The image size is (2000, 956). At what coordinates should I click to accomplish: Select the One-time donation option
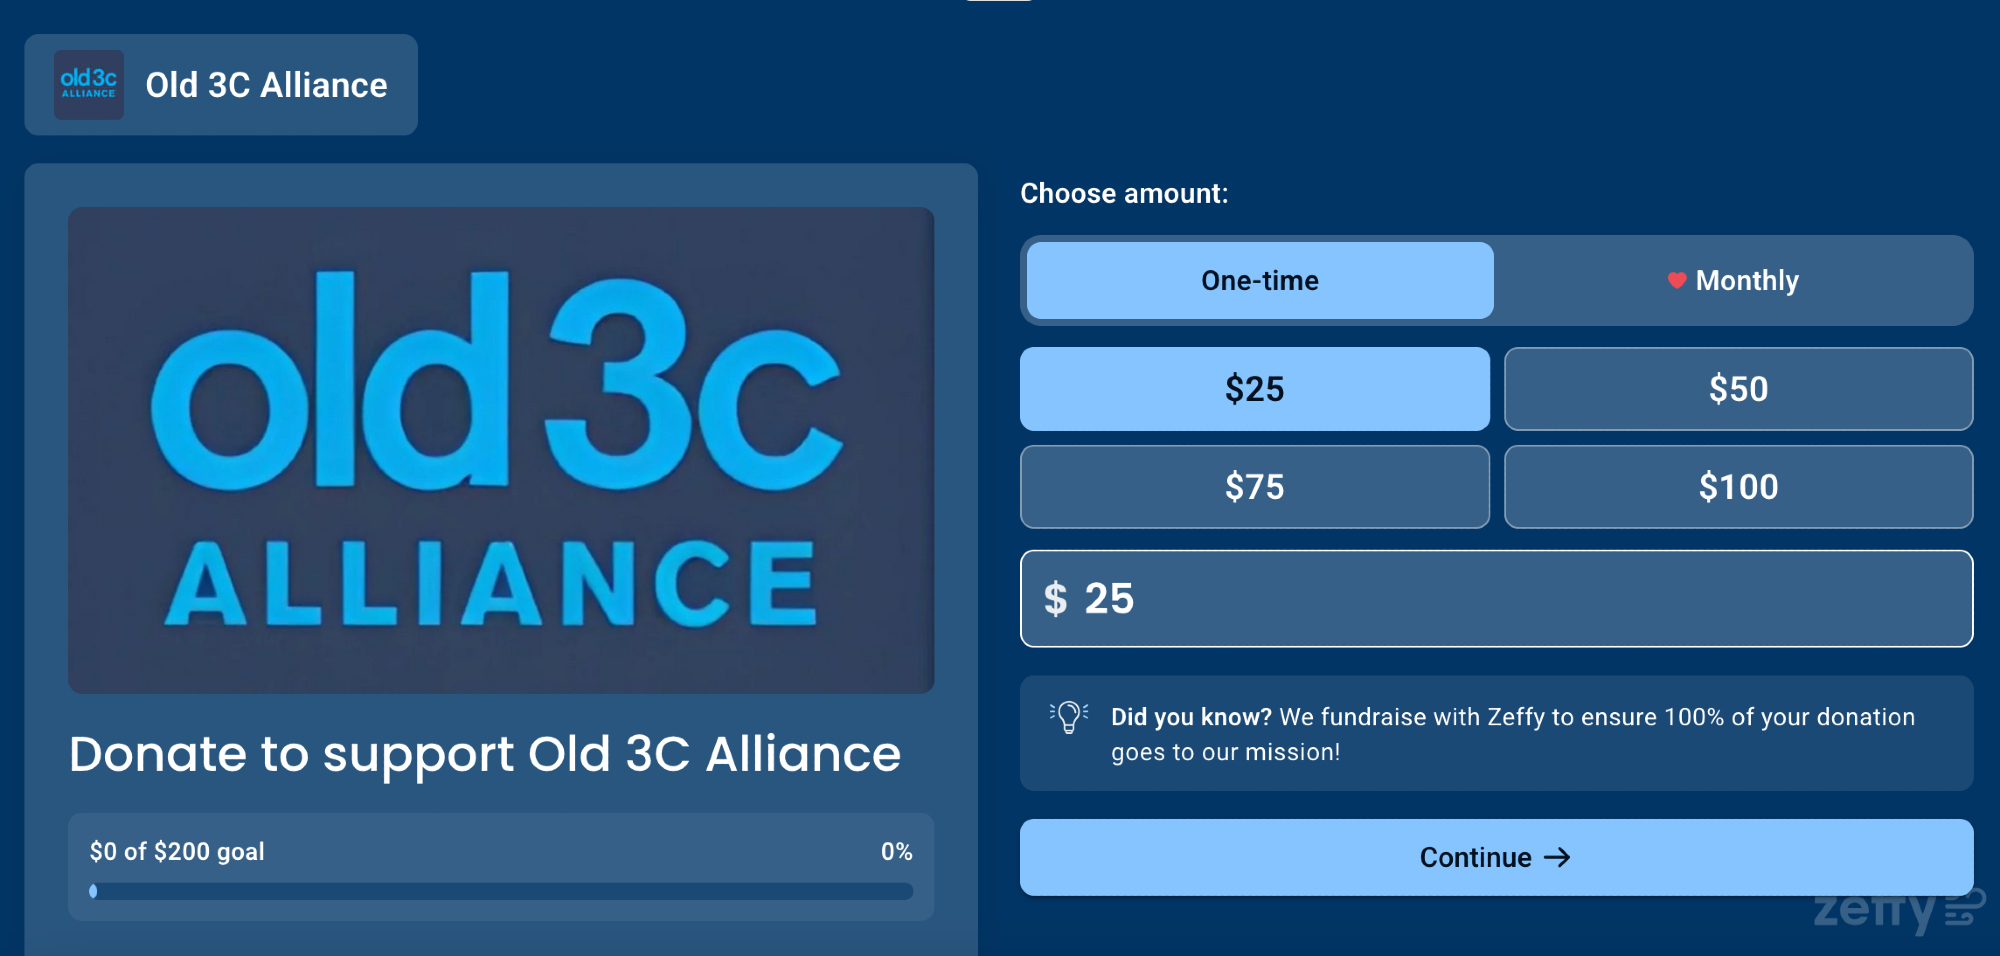1259,281
